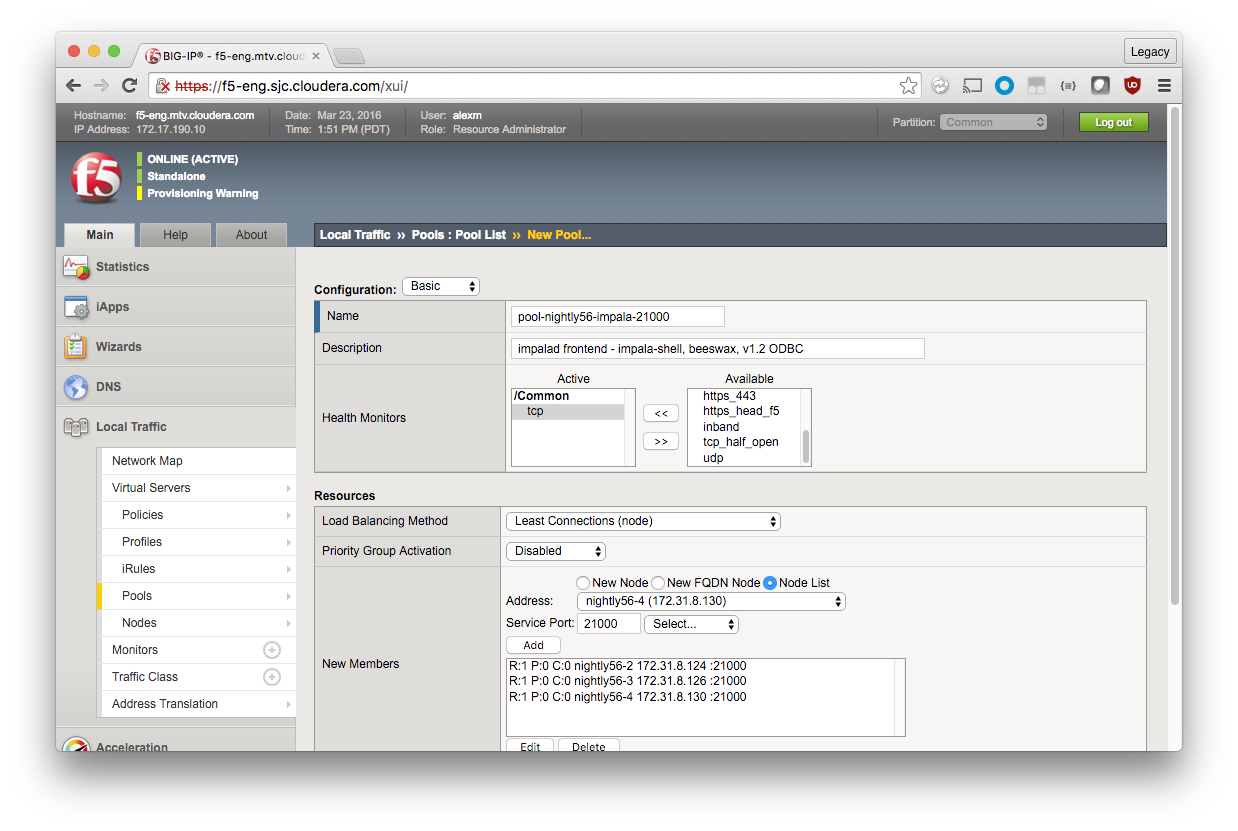Image resolution: width=1238 pixels, height=831 pixels.
Task: Bookmark page with the star icon
Action: tap(908, 86)
